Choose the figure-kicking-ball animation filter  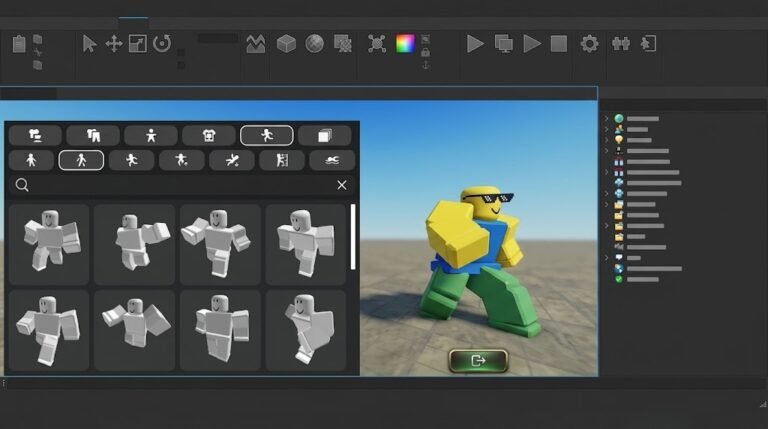(182, 160)
